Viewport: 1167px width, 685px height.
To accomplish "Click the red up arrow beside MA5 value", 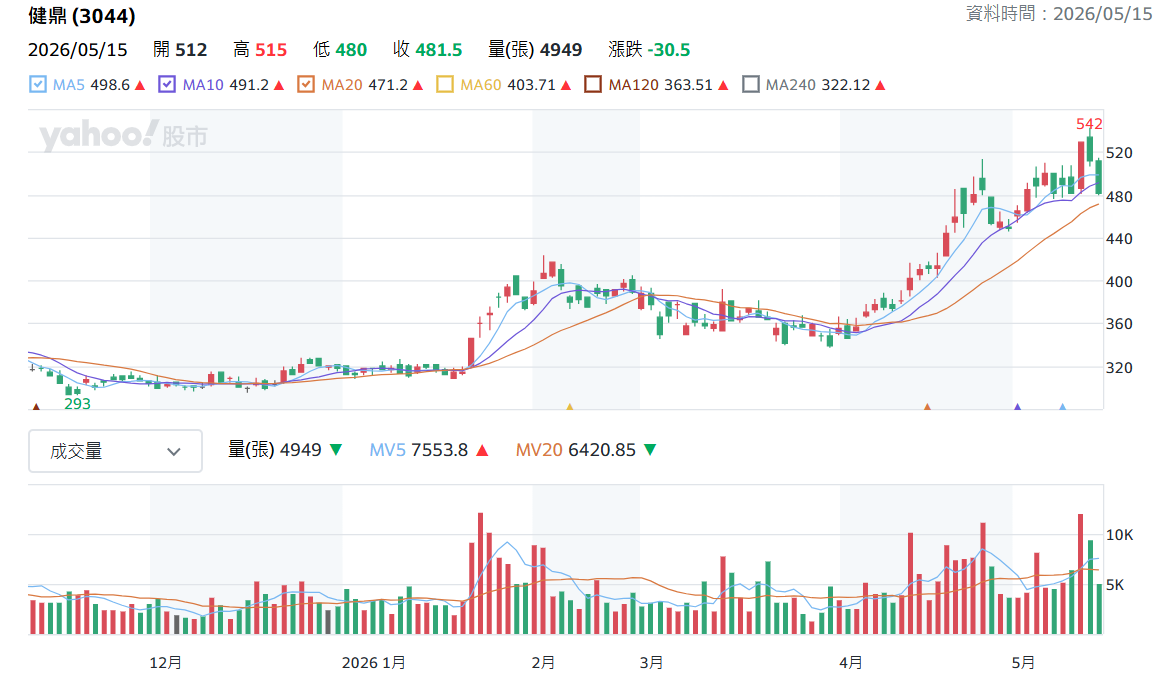I will click(x=140, y=86).
